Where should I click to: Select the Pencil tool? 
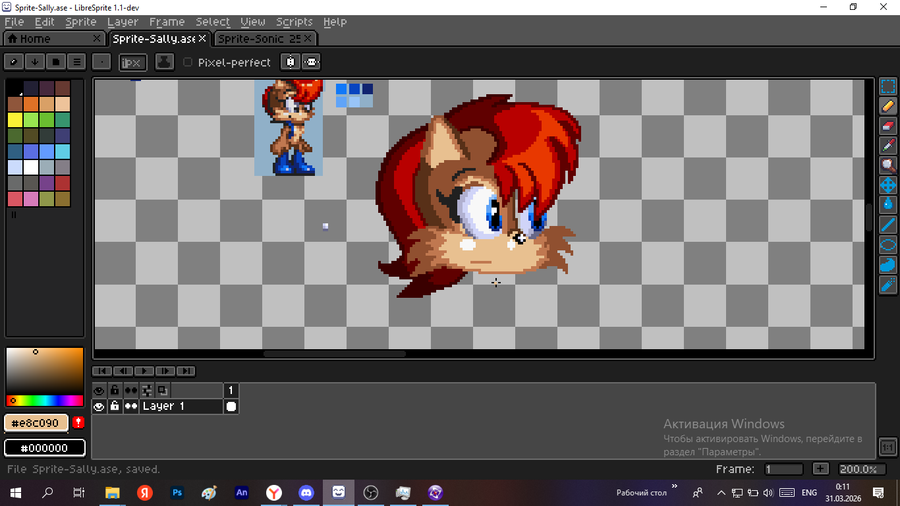pyautogui.click(x=887, y=106)
